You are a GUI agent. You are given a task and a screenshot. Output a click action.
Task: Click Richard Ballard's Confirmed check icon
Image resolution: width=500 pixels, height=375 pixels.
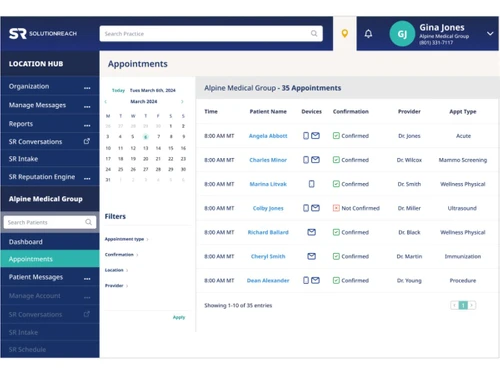click(x=336, y=232)
